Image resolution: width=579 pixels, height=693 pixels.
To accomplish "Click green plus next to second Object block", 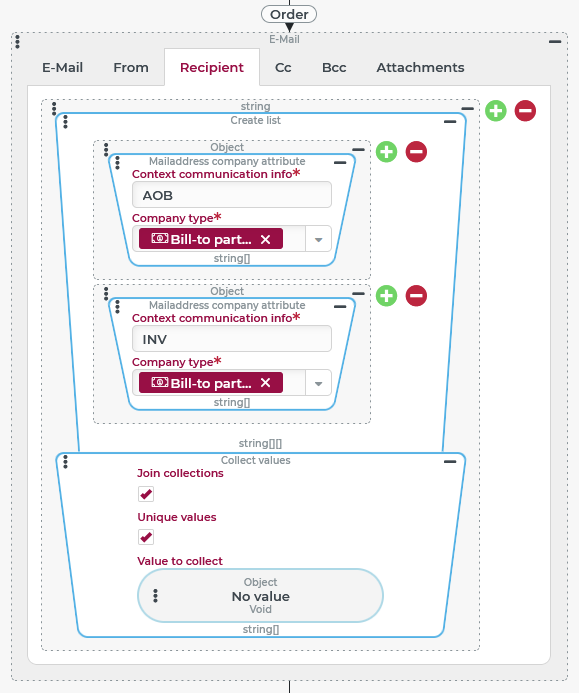I will point(387,296).
